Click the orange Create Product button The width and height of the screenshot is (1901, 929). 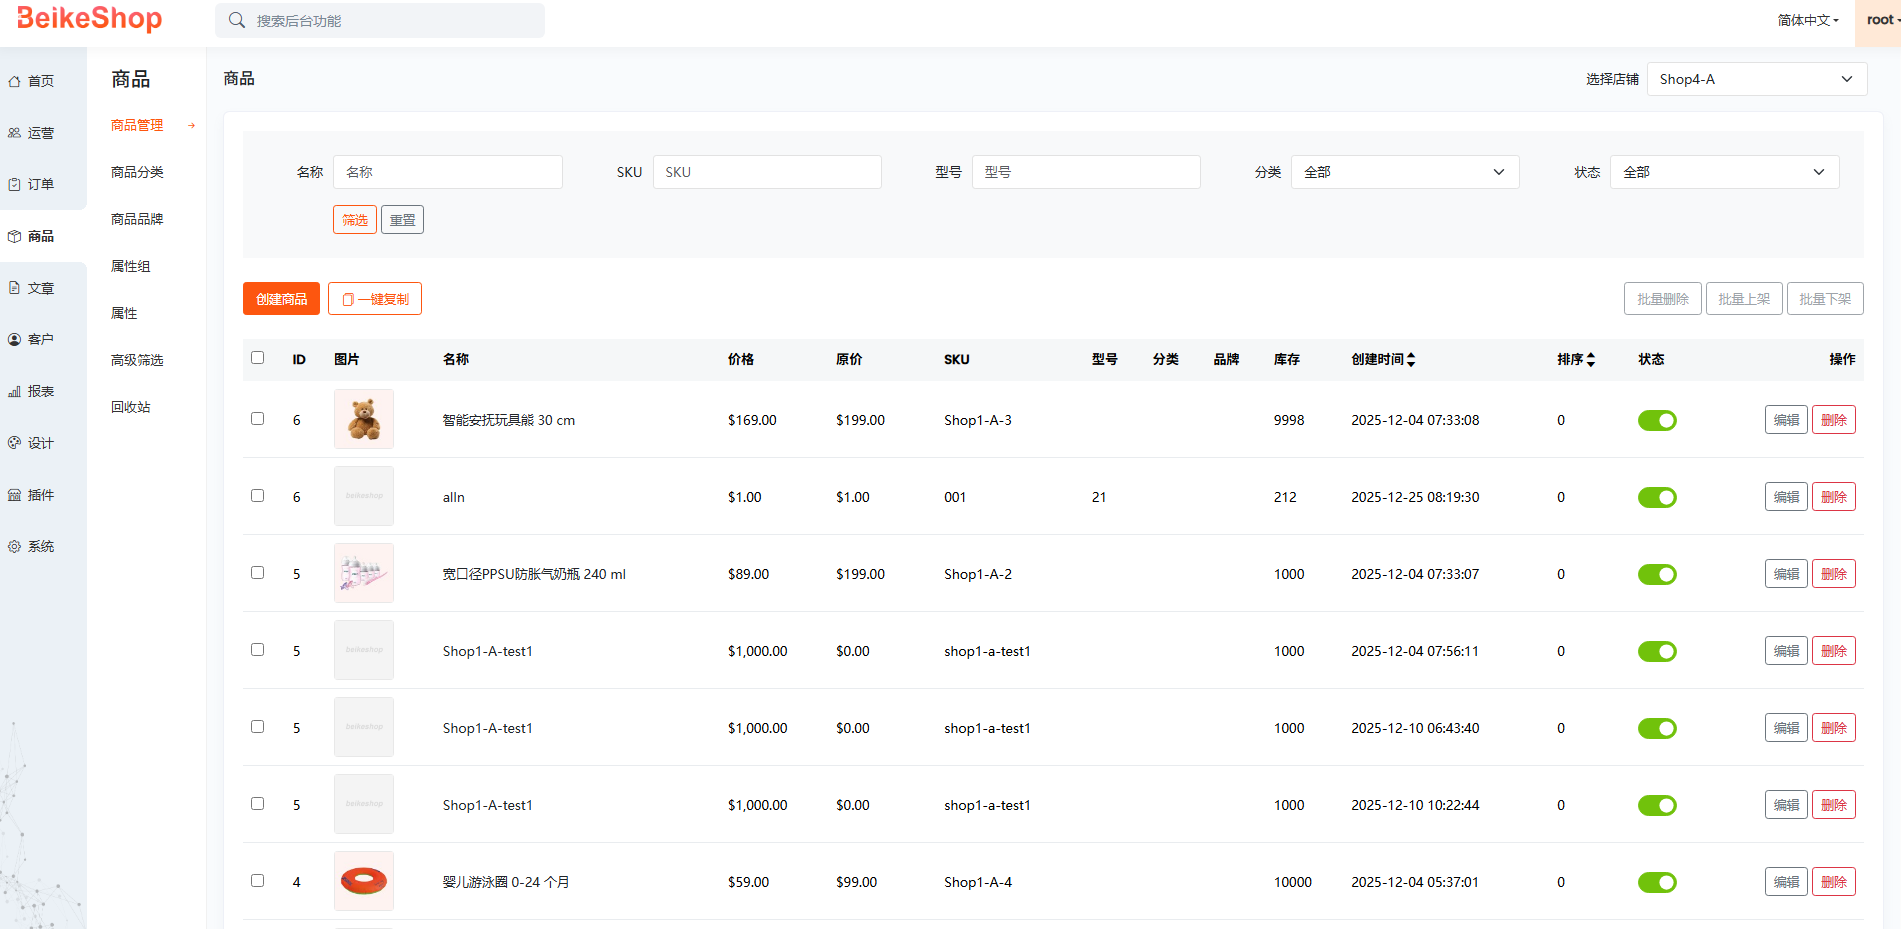click(x=281, y=299)
